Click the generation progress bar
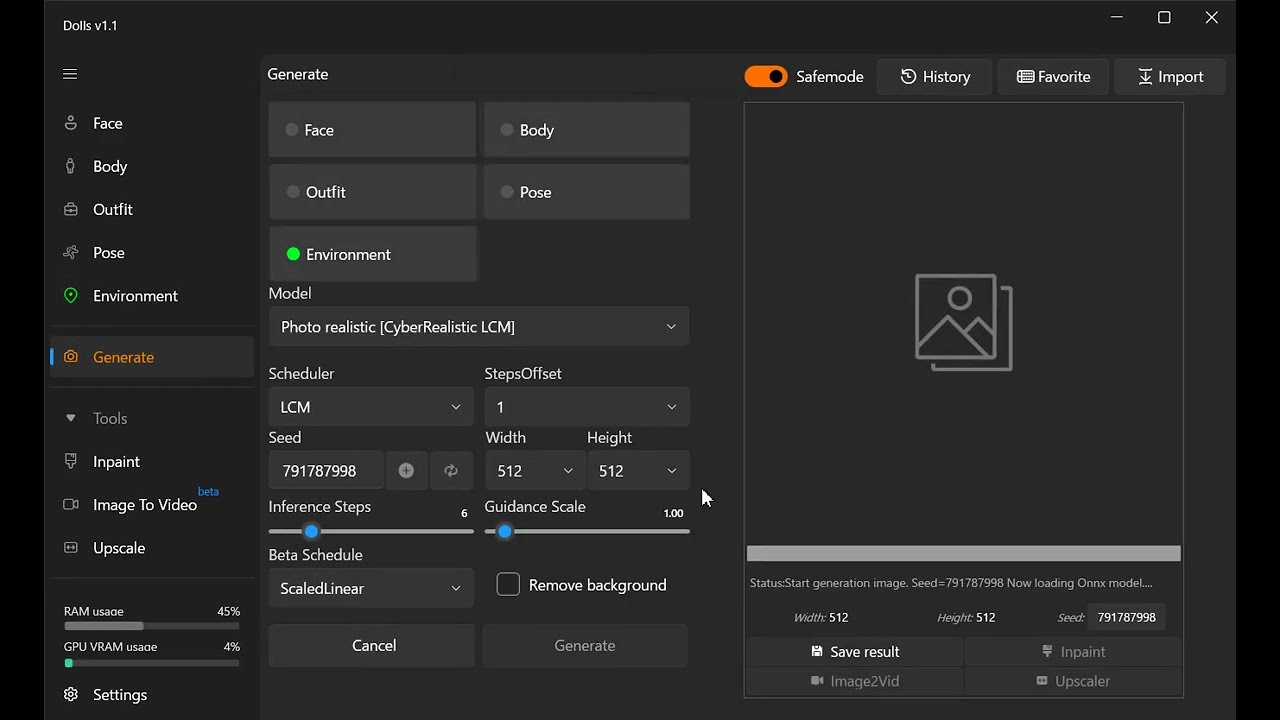 (x=963, y=553)
